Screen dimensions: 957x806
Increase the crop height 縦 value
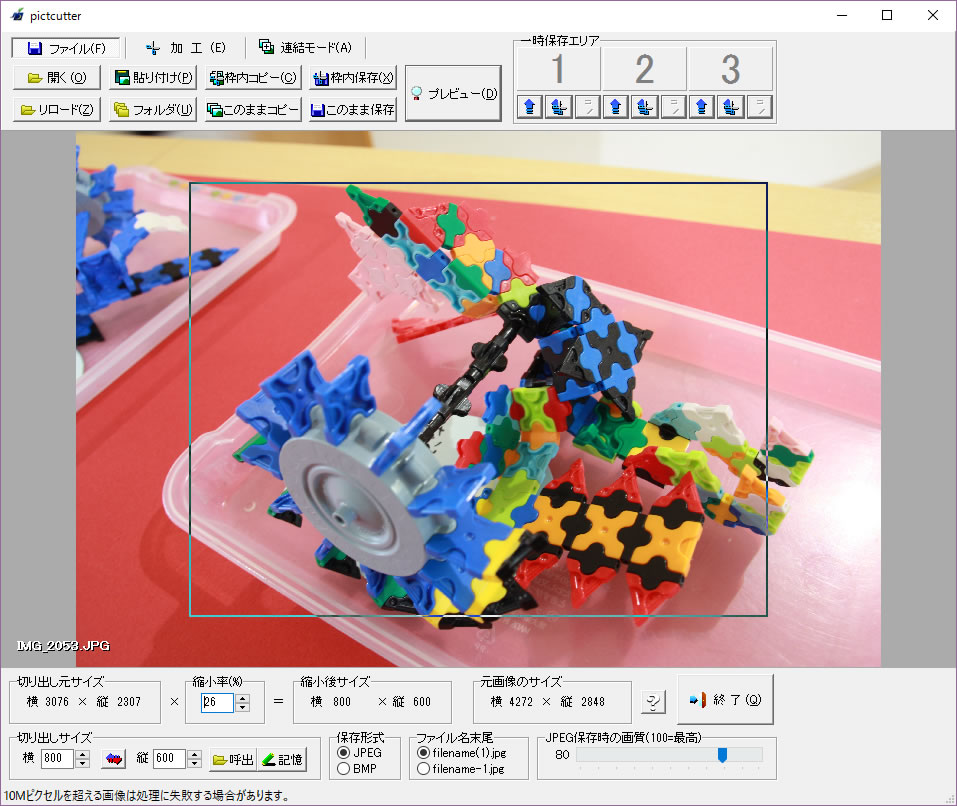pos(195,755)
